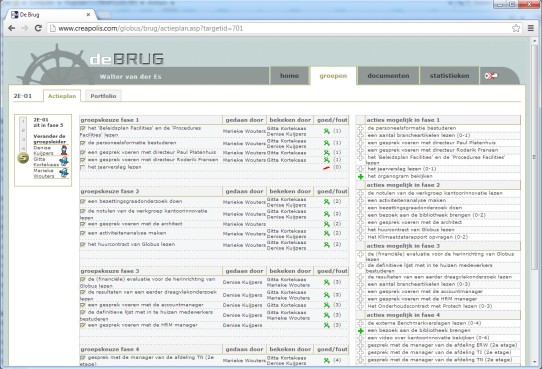
Task: Click plus icon for 'een gesprek voeren met de accountmanager' in acties list
Action: coord(361,292)
